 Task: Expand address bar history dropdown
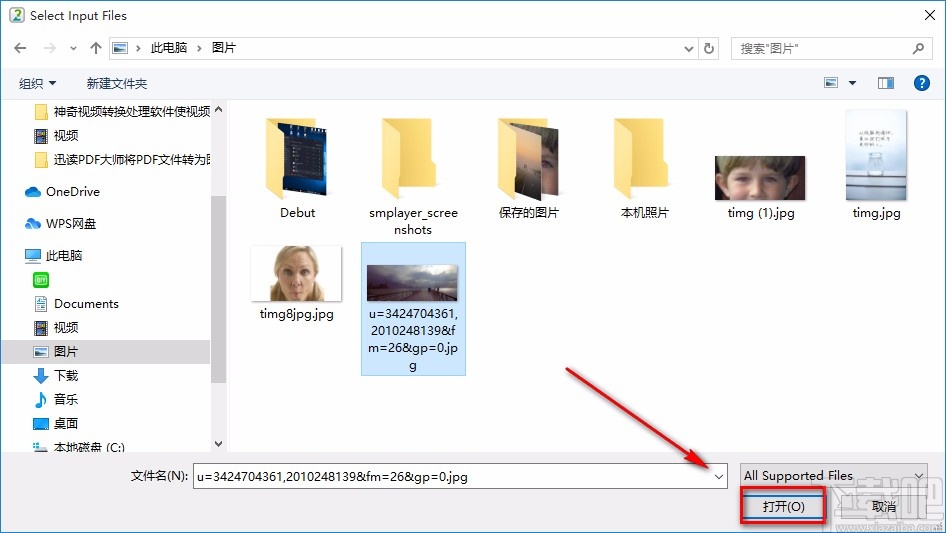click(x=688, y=48)
